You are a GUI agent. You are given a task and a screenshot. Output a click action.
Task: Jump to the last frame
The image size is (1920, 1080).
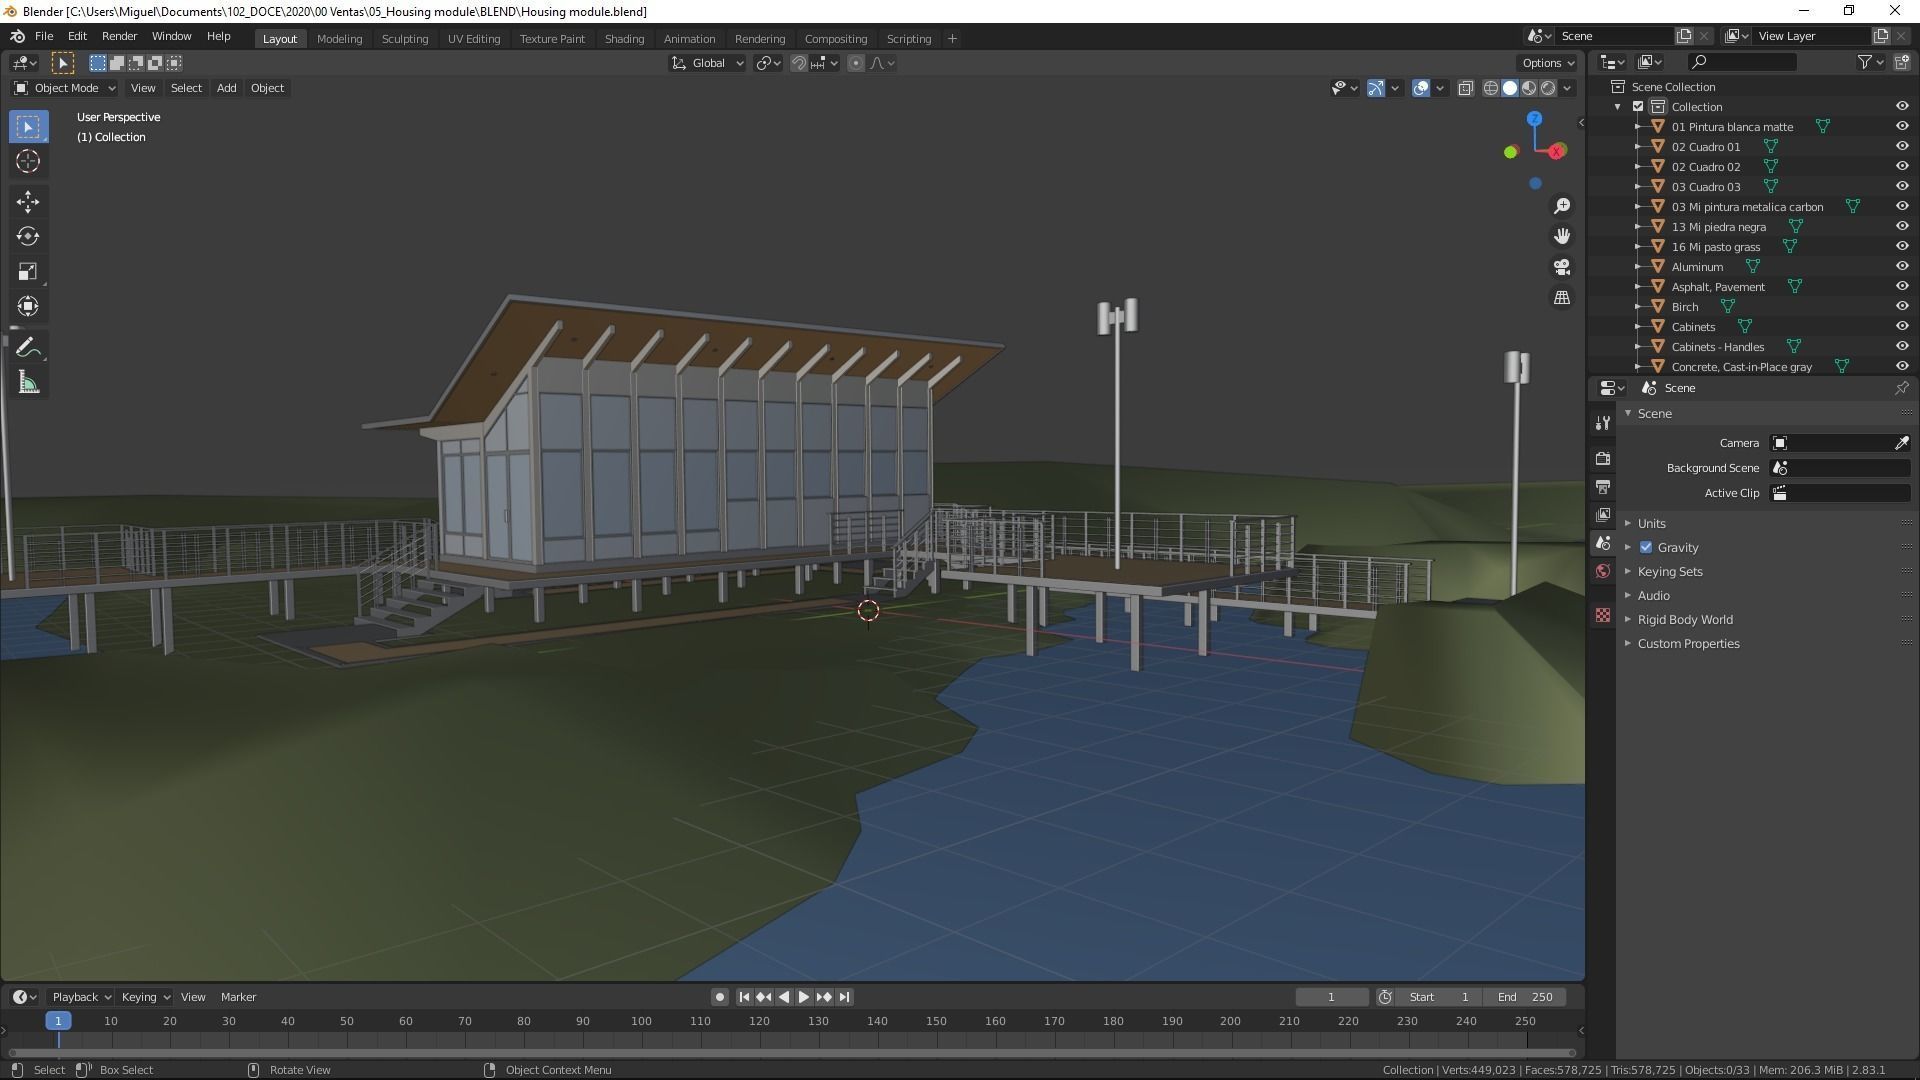click(x=845, y=997)
